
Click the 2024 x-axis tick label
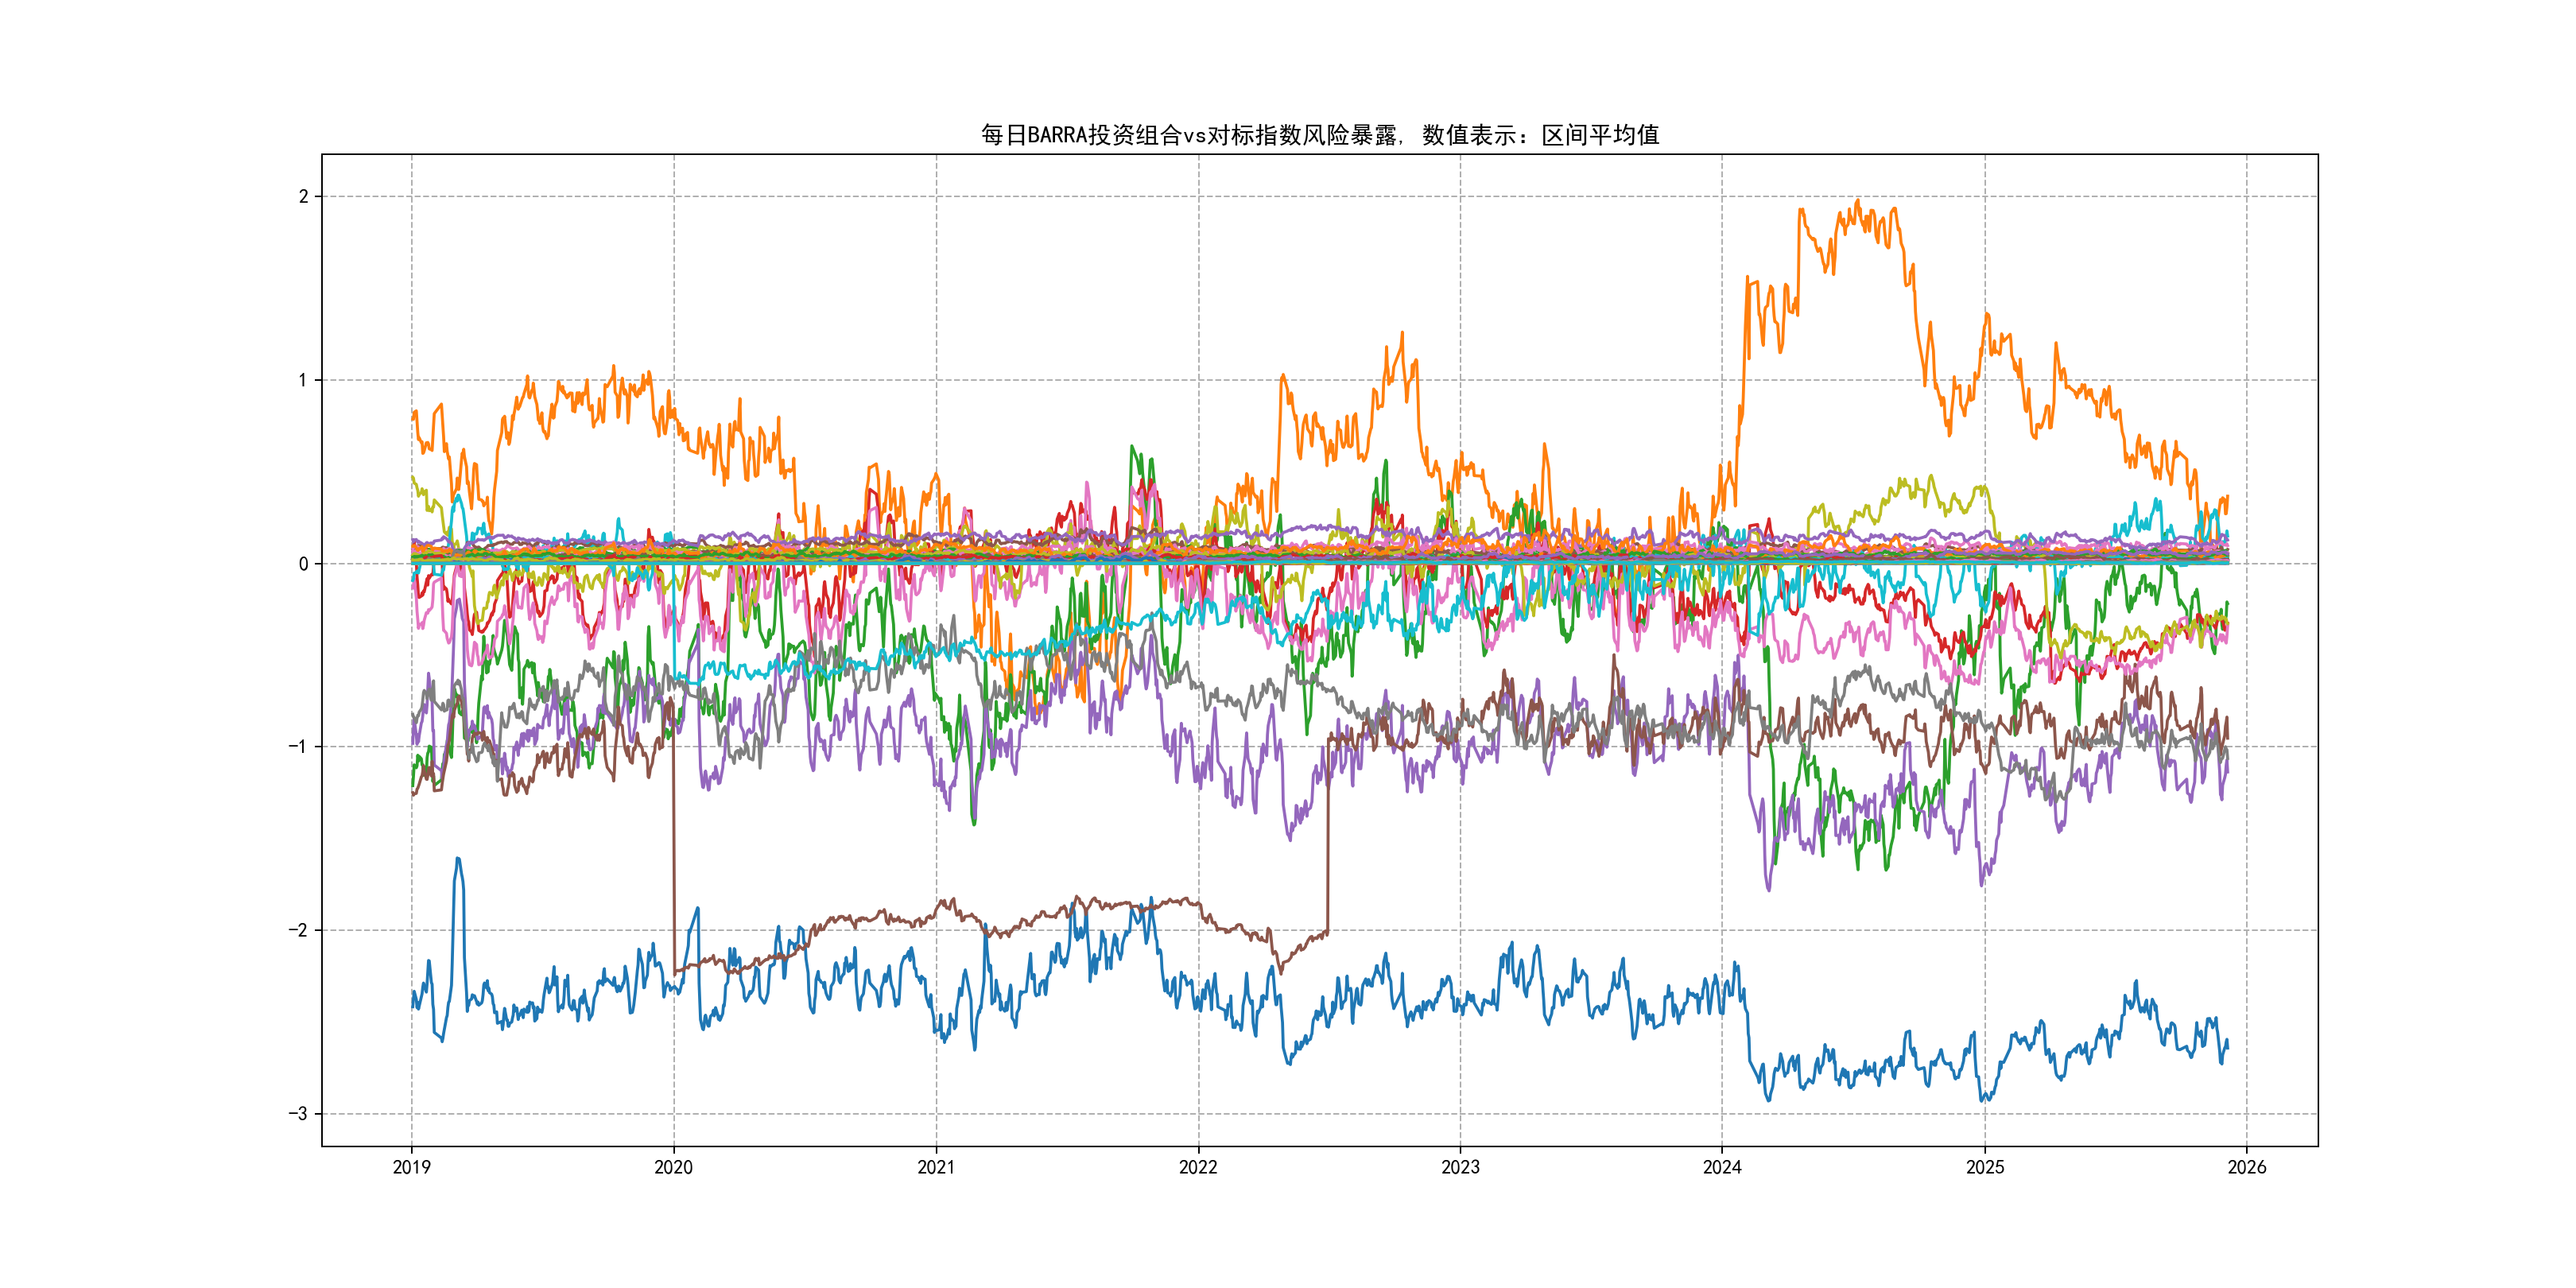1722,1167
